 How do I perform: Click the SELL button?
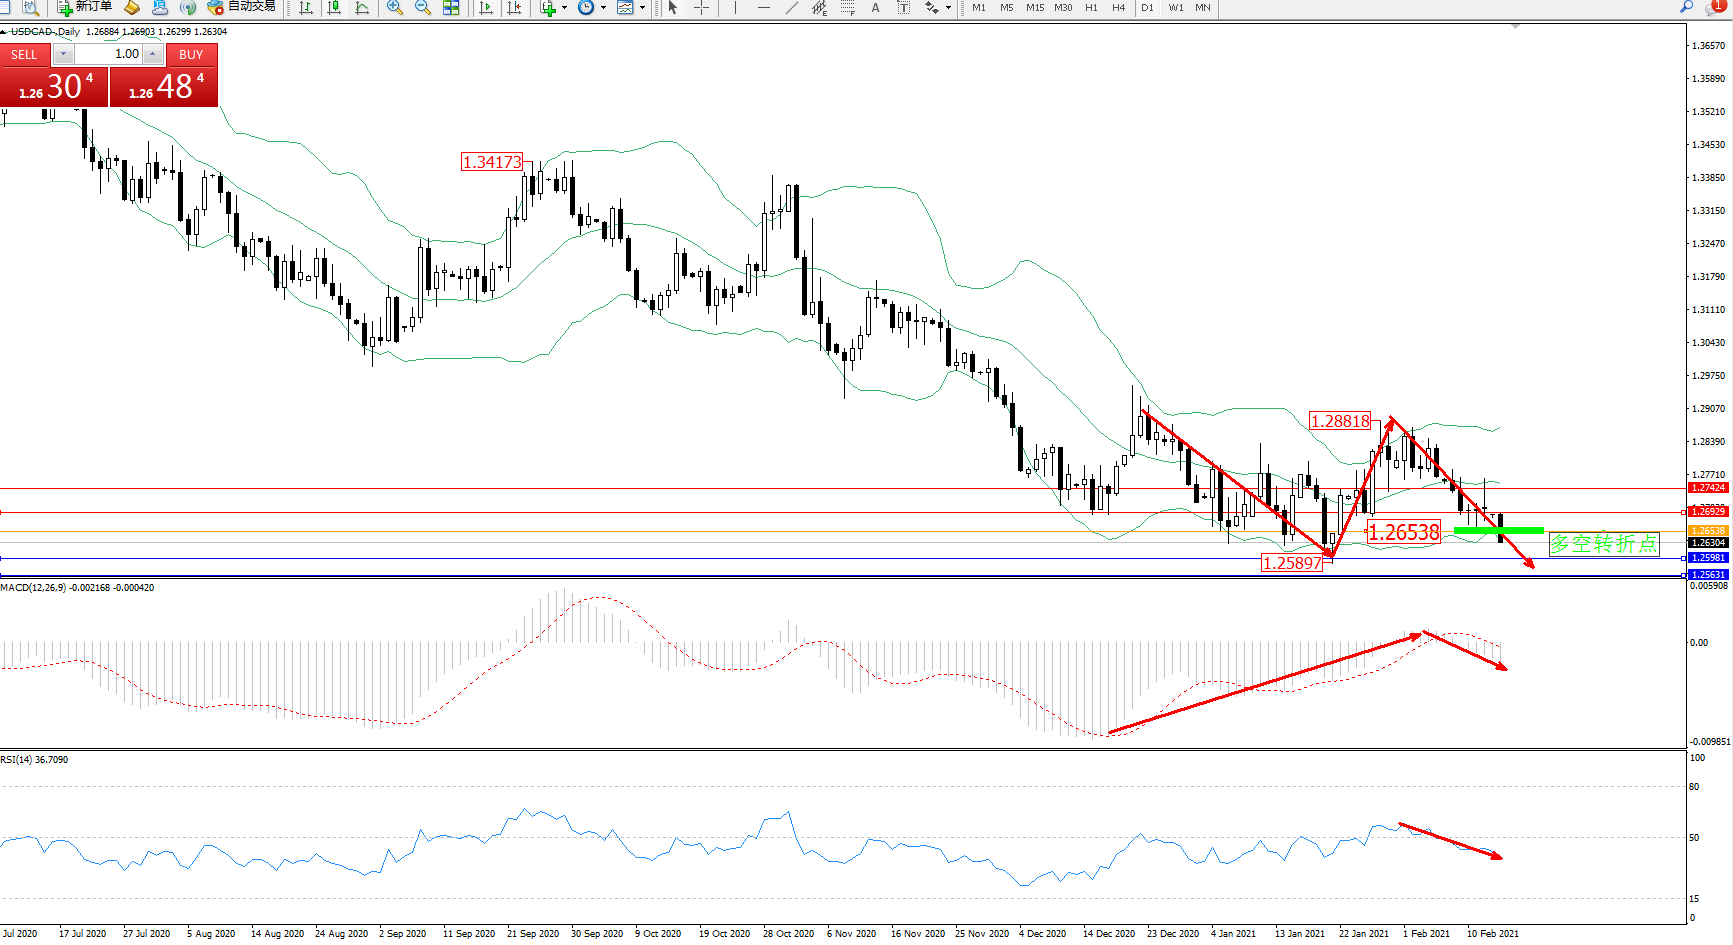click(x=24, y=55)
